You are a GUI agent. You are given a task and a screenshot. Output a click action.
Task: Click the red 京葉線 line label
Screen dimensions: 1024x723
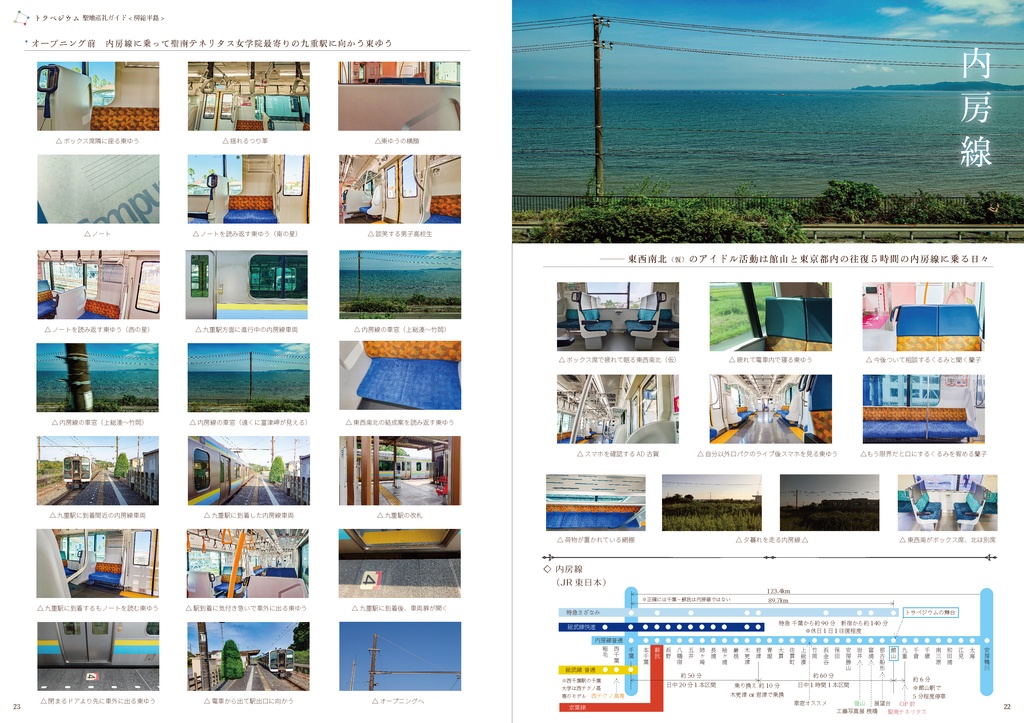577,707
